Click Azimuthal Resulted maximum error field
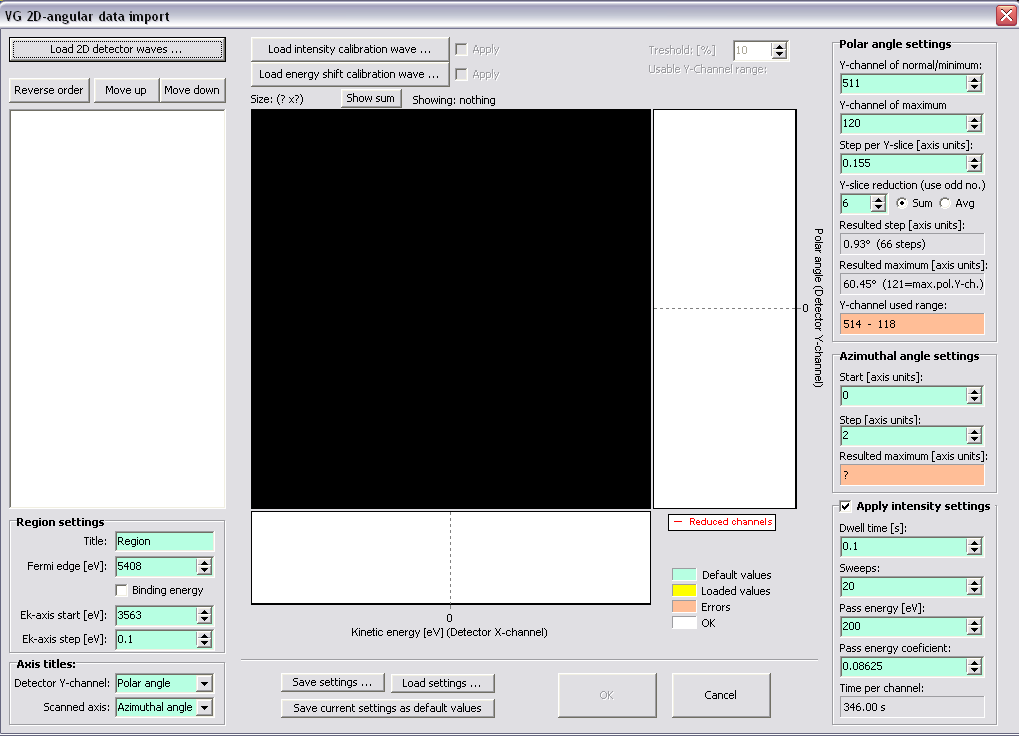 912,475
